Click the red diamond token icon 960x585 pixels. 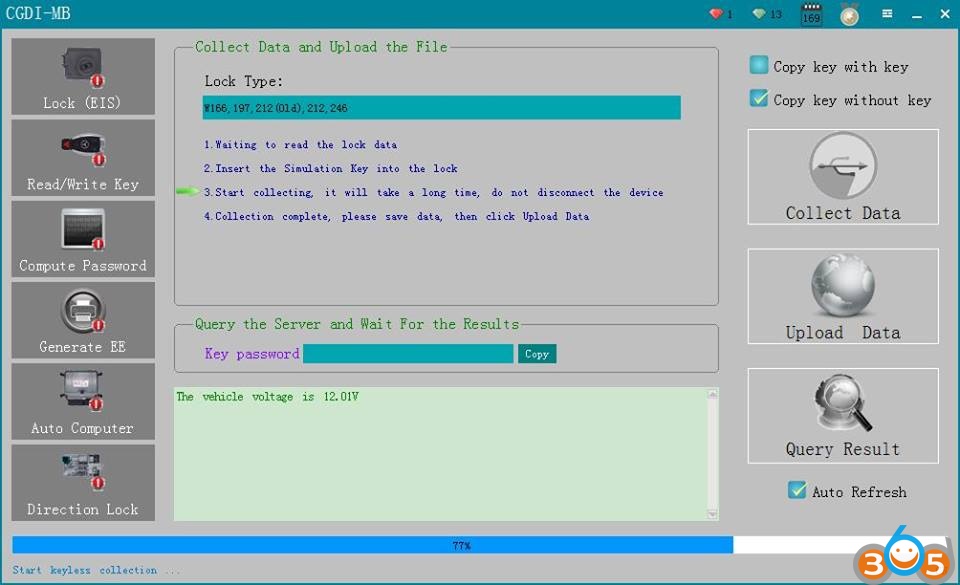tap(716, 14)
